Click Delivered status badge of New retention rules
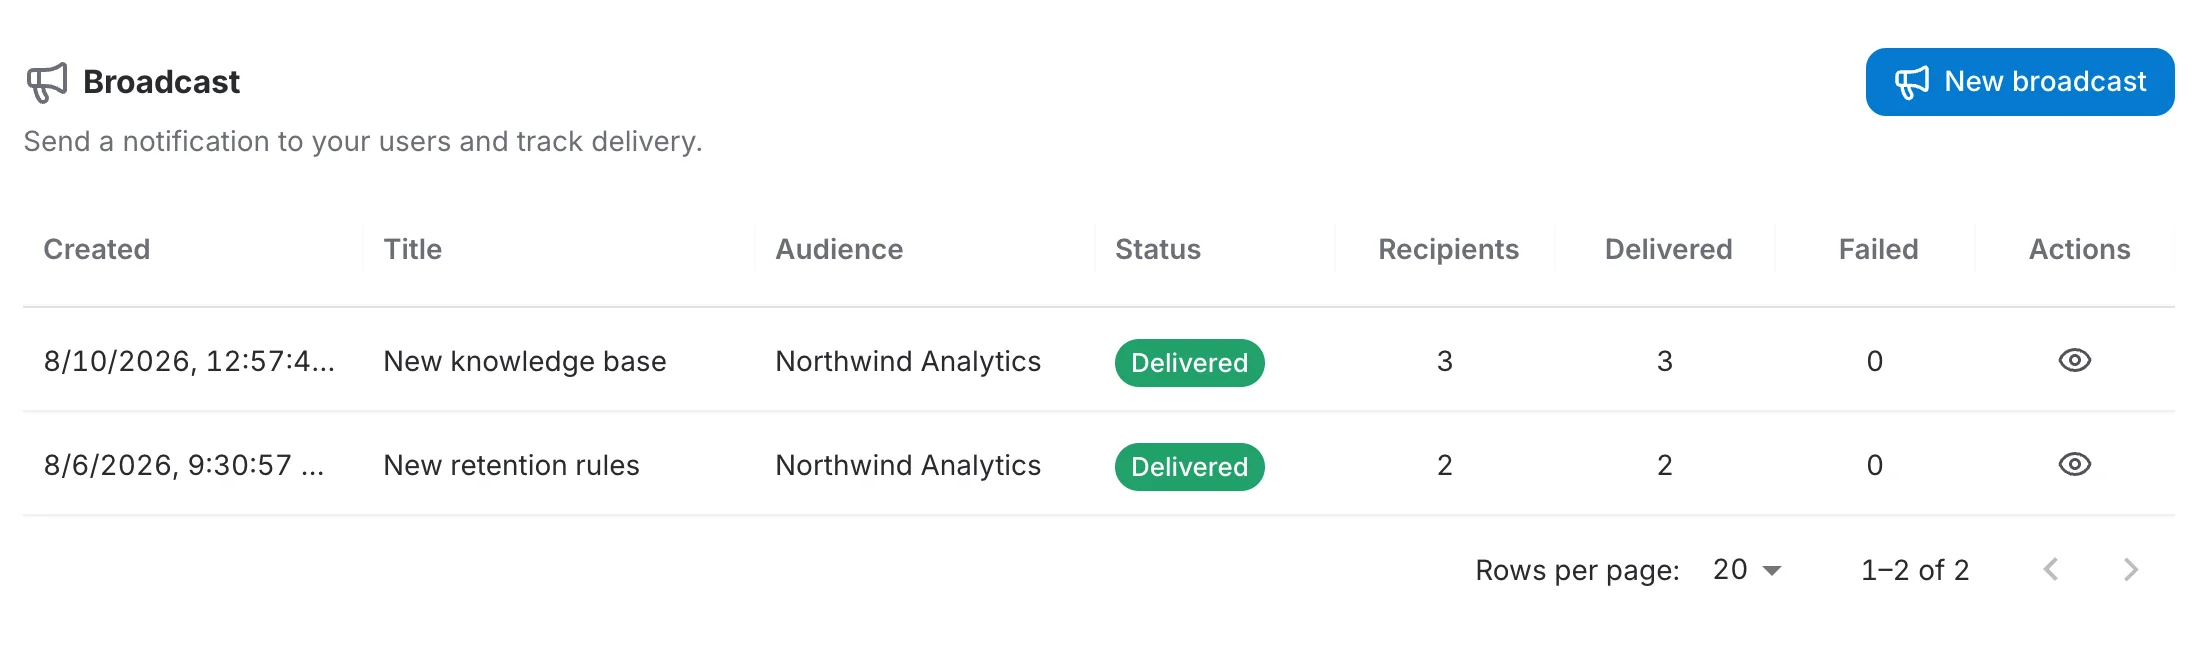The height and width of the screenshot is (654, 2200). tap(1190, 466)
